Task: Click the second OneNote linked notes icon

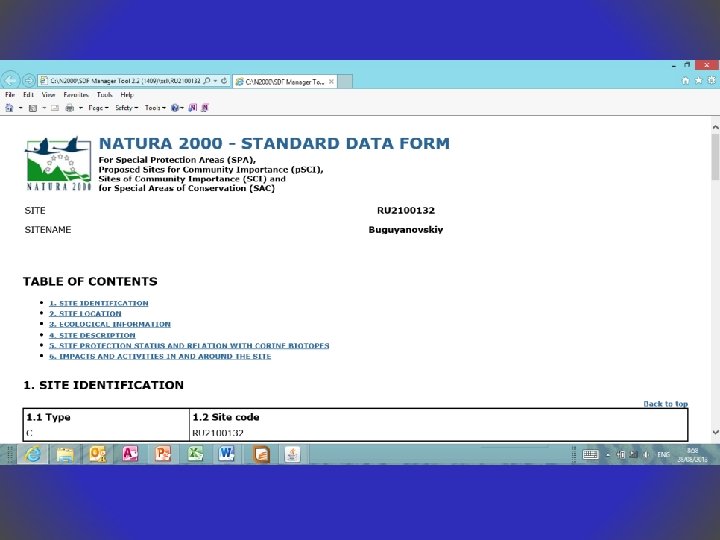Action: coord(205,108)
